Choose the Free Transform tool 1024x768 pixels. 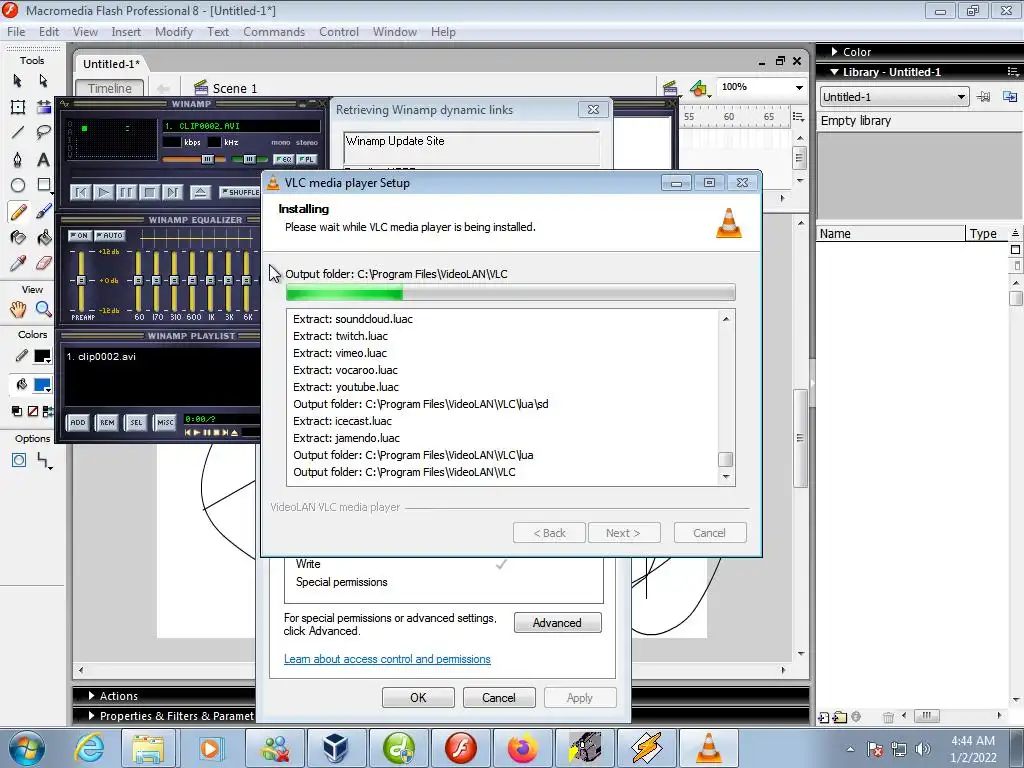point(18,107)
